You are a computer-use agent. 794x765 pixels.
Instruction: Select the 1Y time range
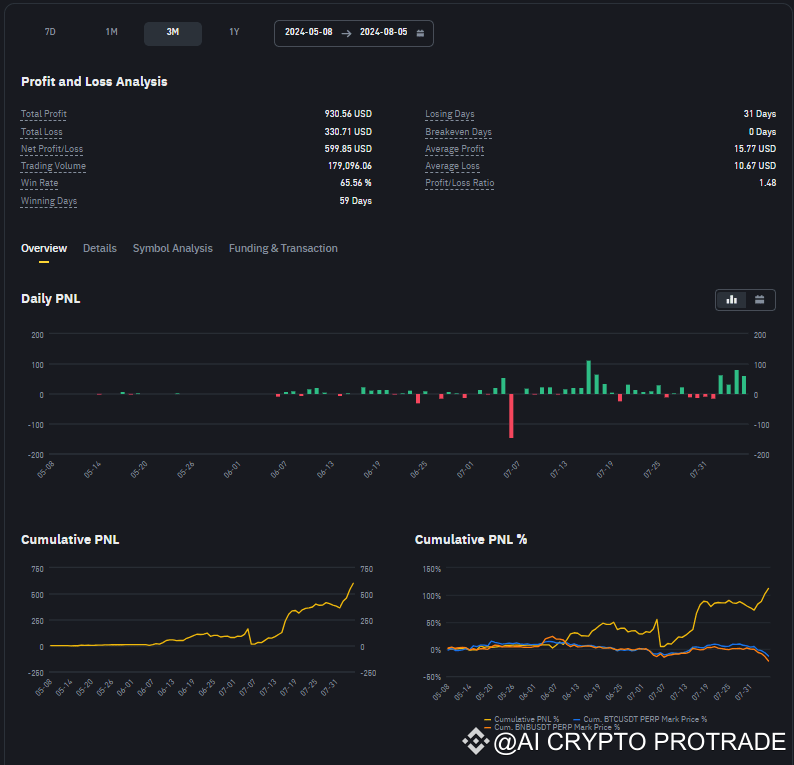coord(234,32)
